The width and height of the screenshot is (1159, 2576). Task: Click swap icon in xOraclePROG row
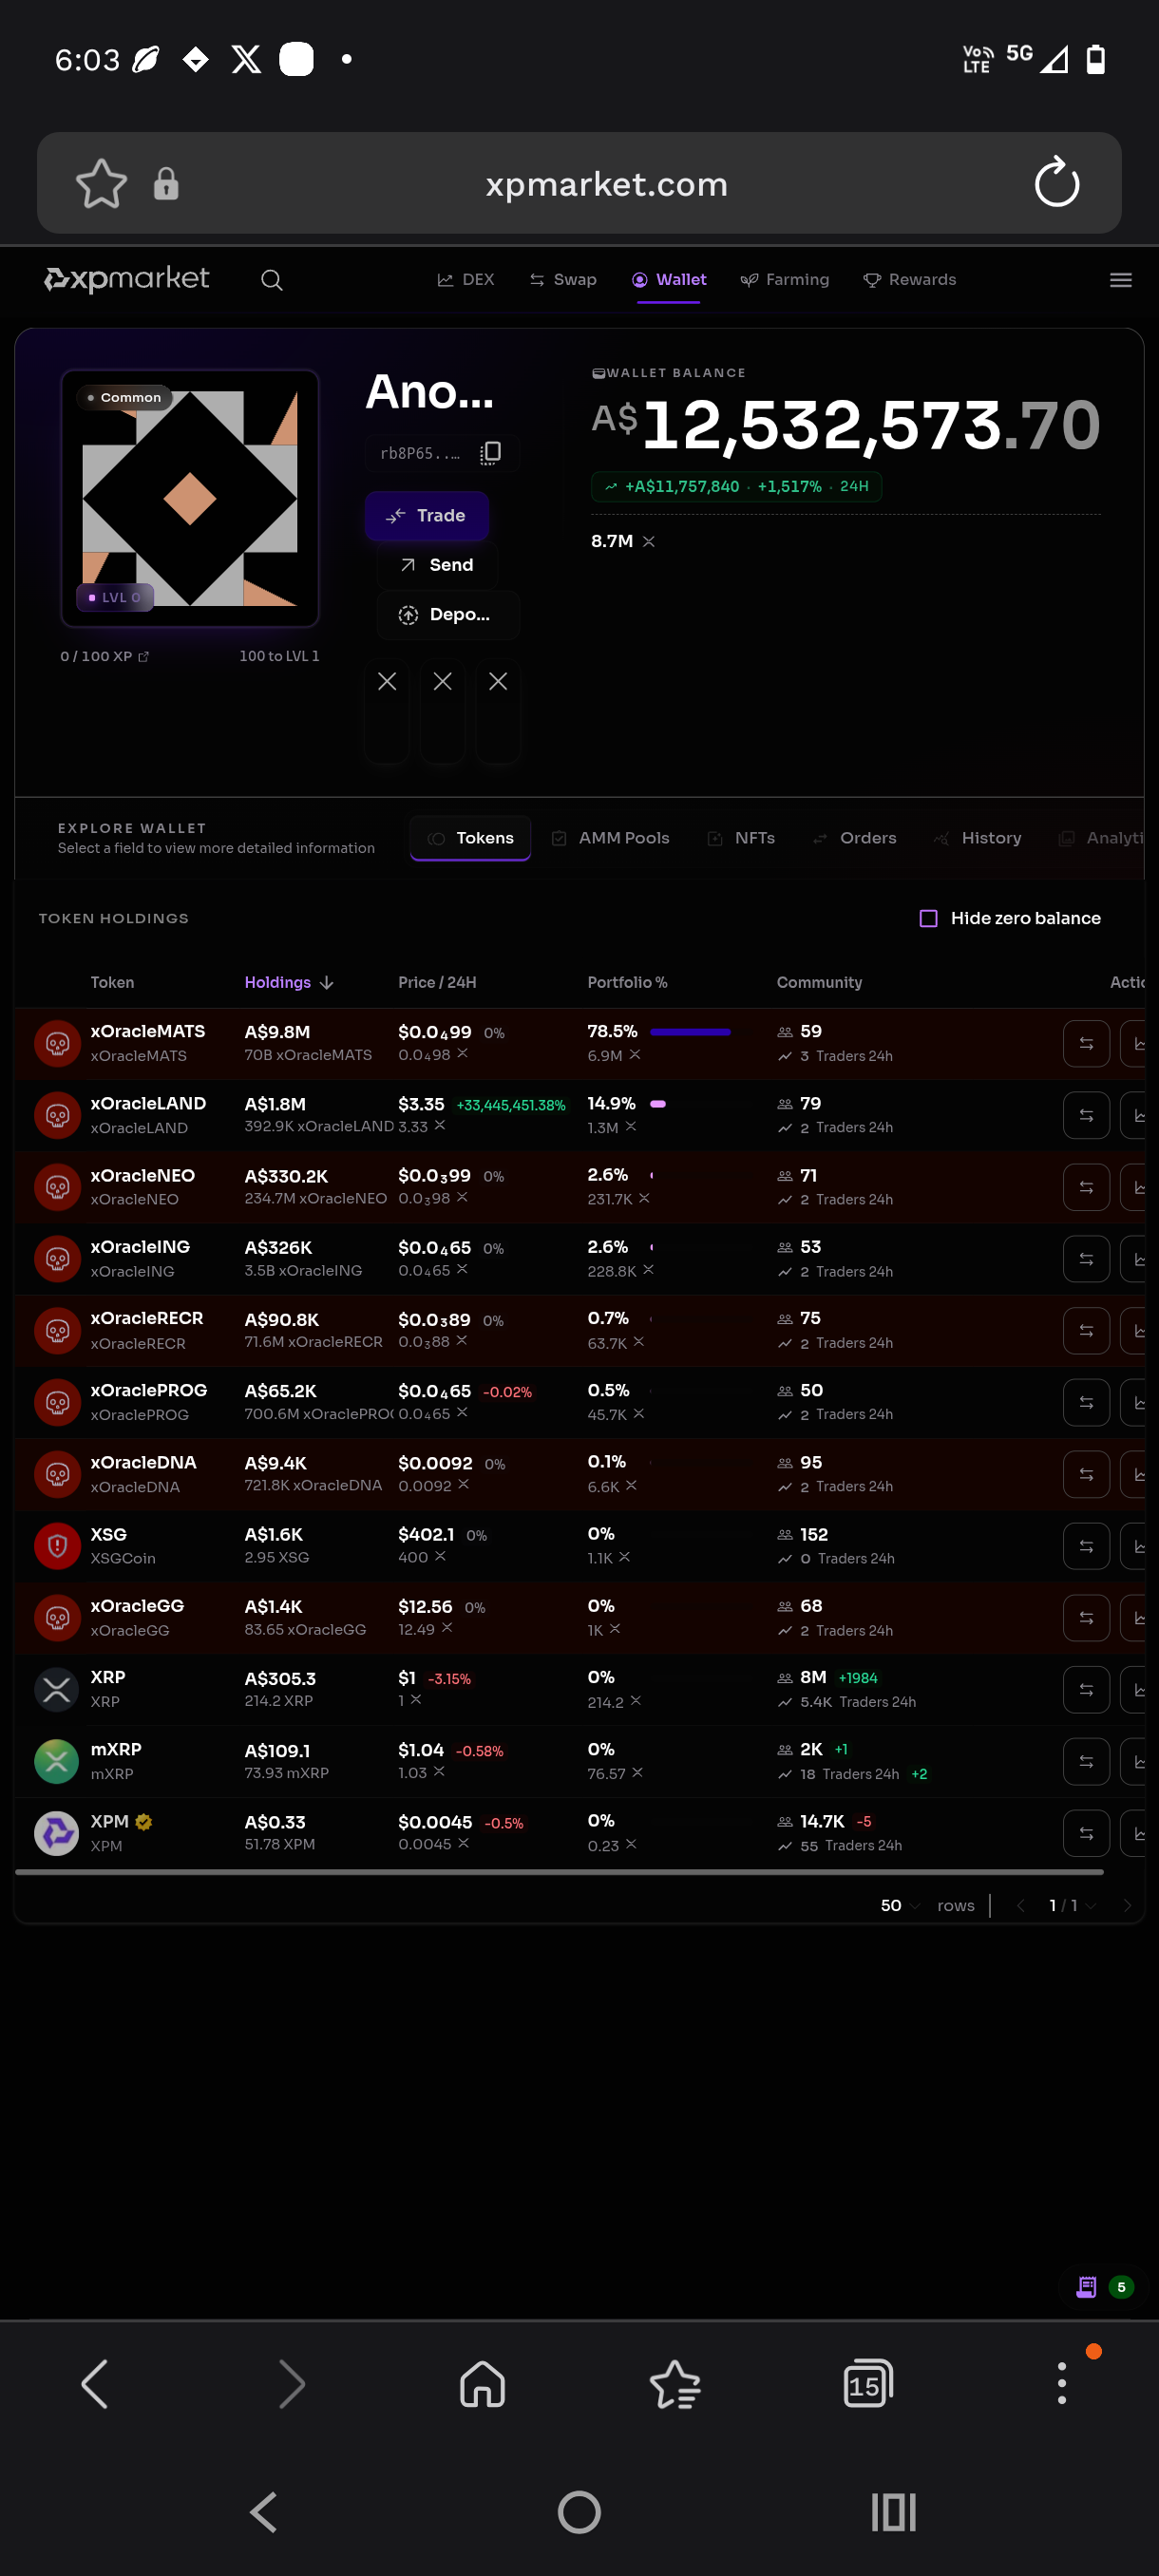point(1086,1403)
